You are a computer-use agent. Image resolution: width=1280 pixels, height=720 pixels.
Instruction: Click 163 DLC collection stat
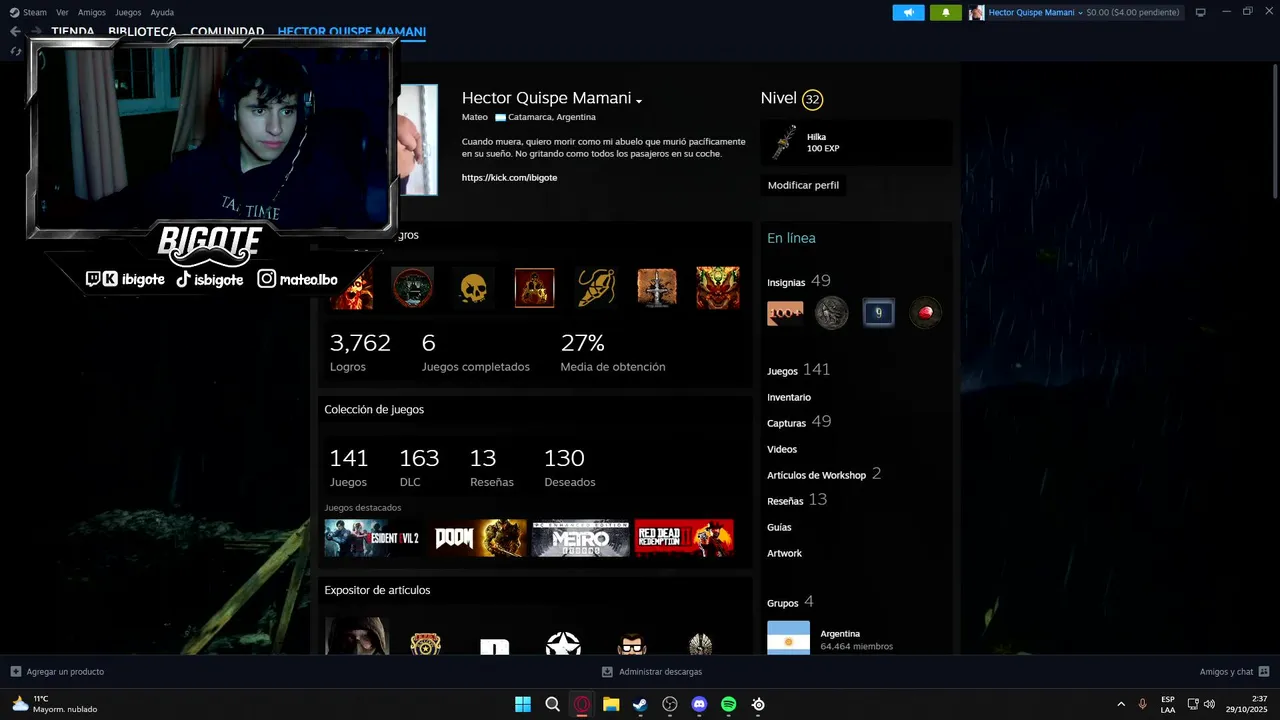click(419, 467)
